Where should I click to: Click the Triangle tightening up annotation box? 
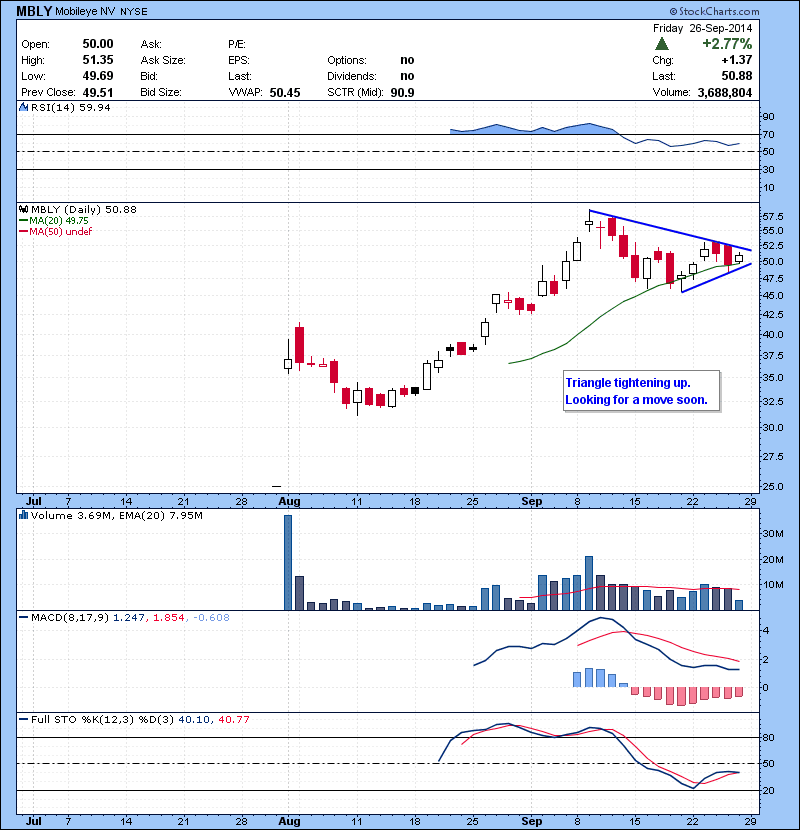(641, 391)
